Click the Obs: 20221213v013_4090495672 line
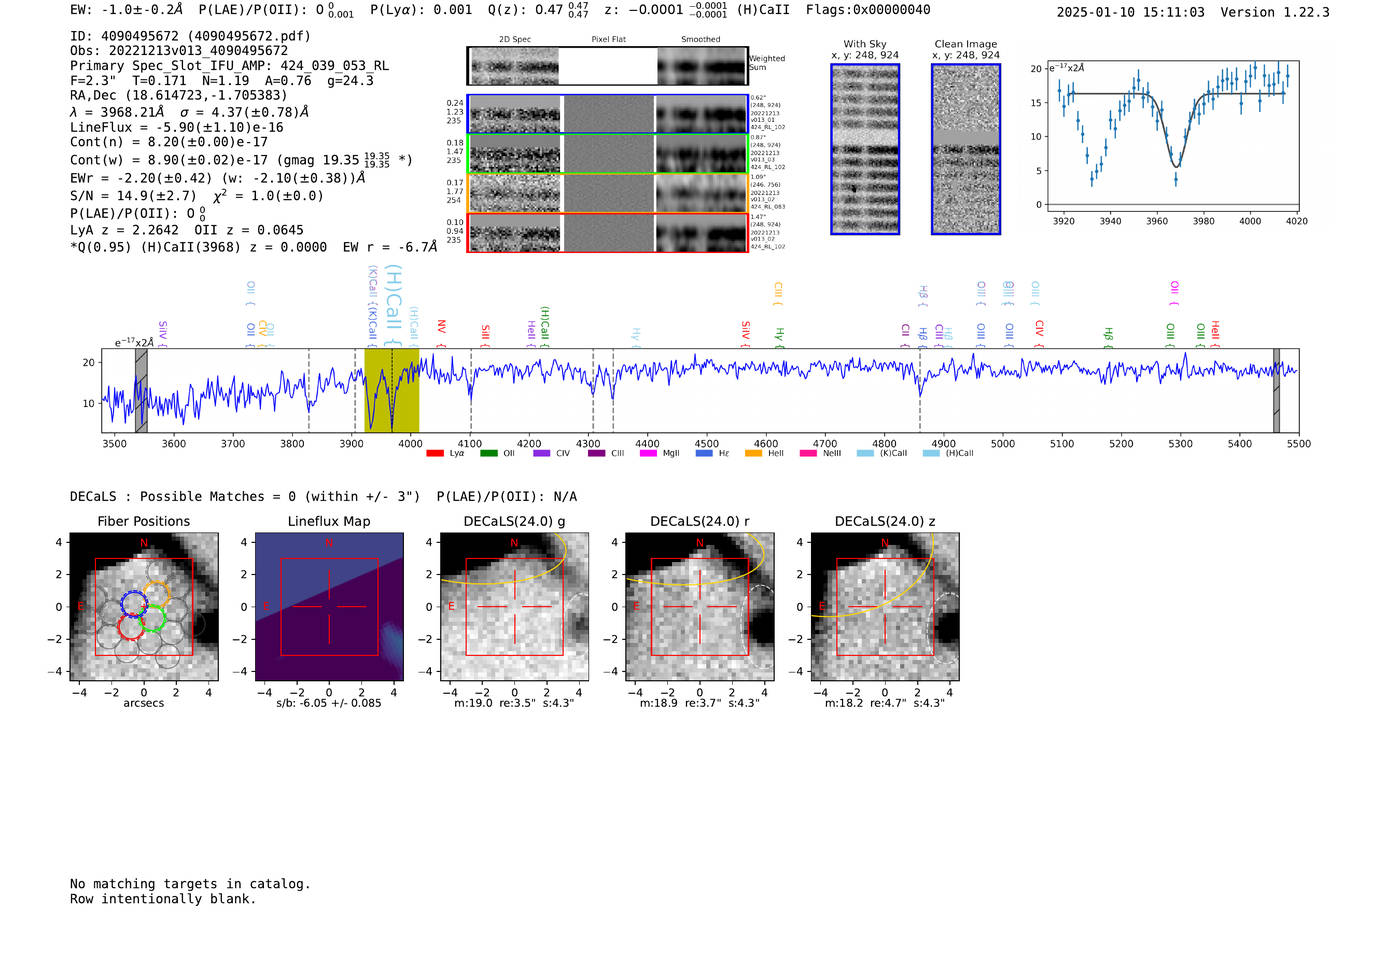This screenshot has width=1400, height=953. (x=179, y=51)
